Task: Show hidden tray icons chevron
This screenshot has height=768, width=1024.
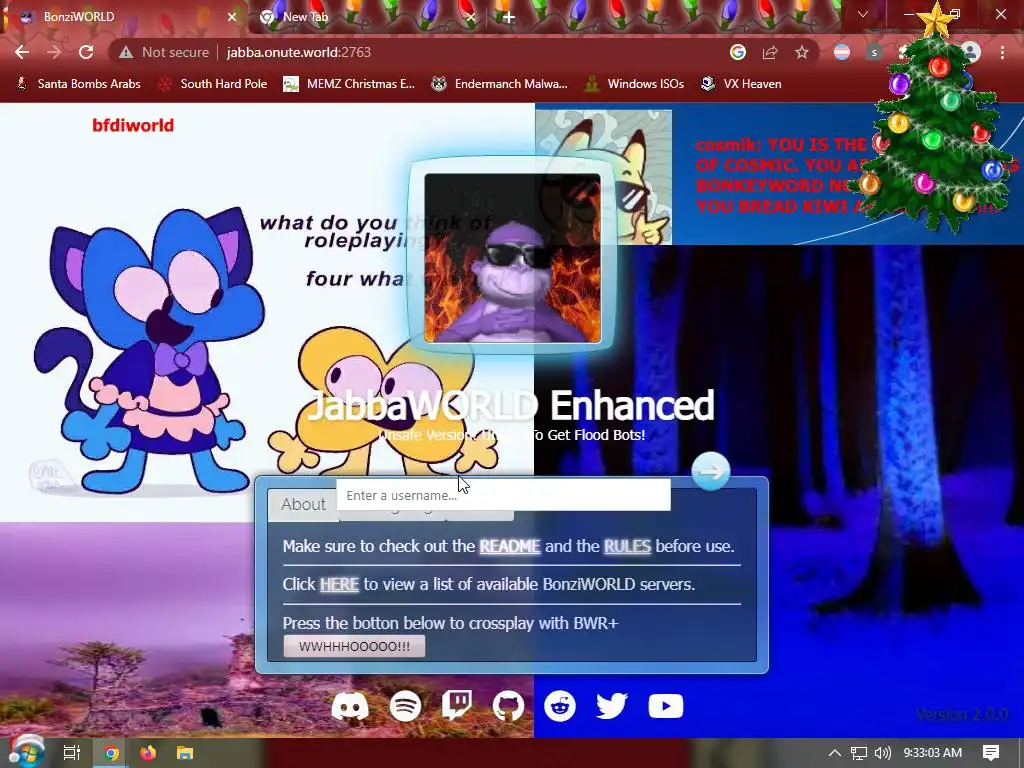Action: pyautogui.click(x=835, y=753)
